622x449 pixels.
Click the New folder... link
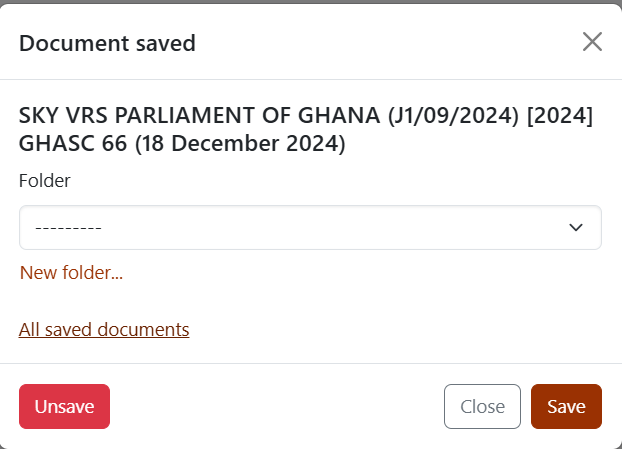[x=71, y=272]
